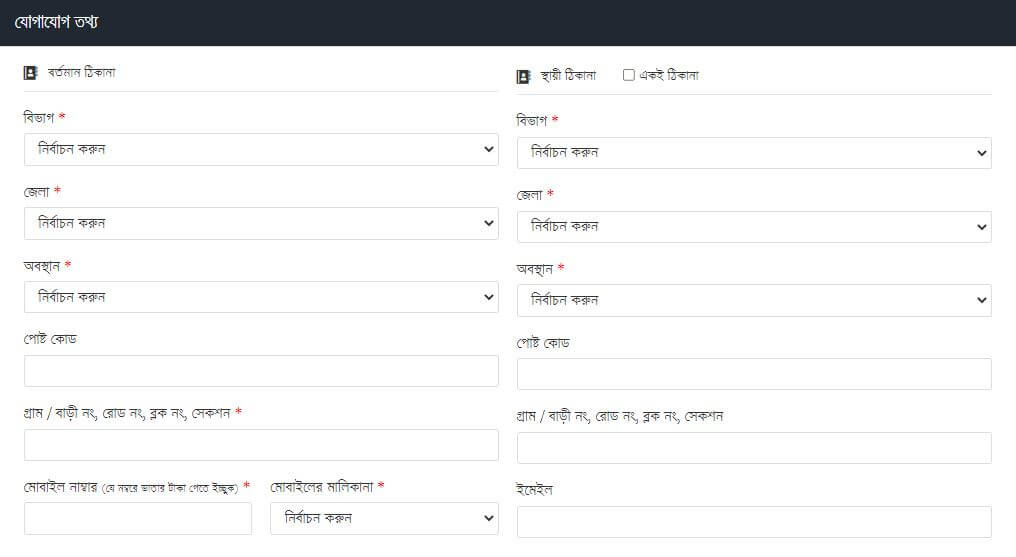Open the অবস্থান dropdown under স্থায়ী ঠিকানা
The height and width of the screenshot is (557, 1016).
(754, 301)
